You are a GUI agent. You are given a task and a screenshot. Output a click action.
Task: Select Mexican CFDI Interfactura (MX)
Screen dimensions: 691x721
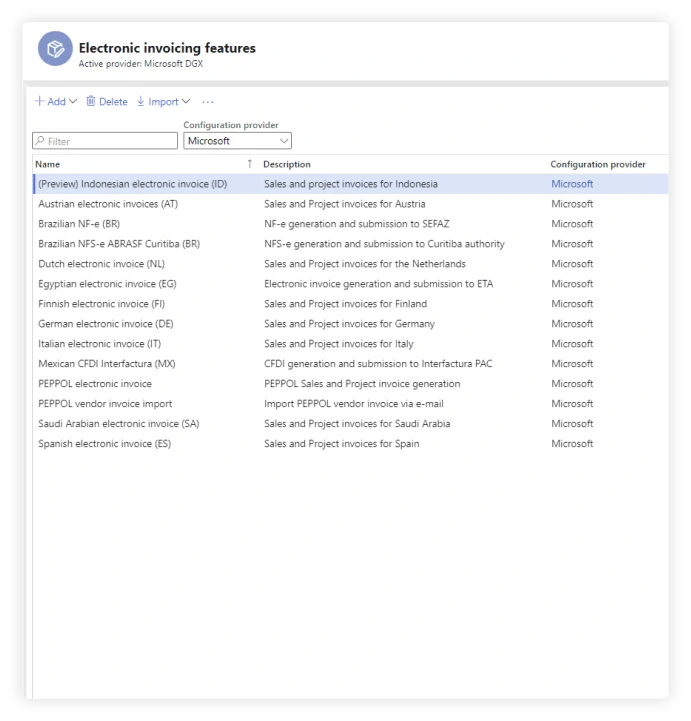107,364
